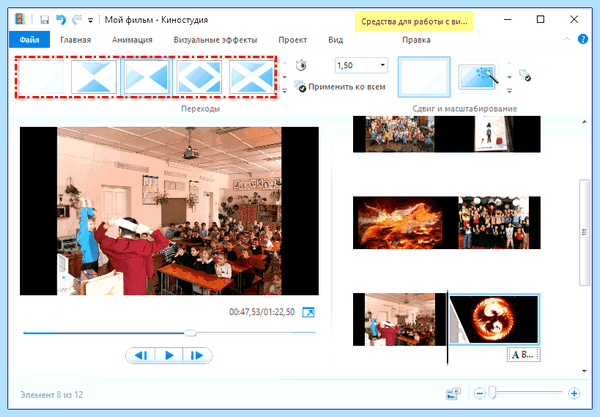The height and width of the screenshot is (417, 600).
Task: Click Применить ко всем
Action: coord(340,87)
